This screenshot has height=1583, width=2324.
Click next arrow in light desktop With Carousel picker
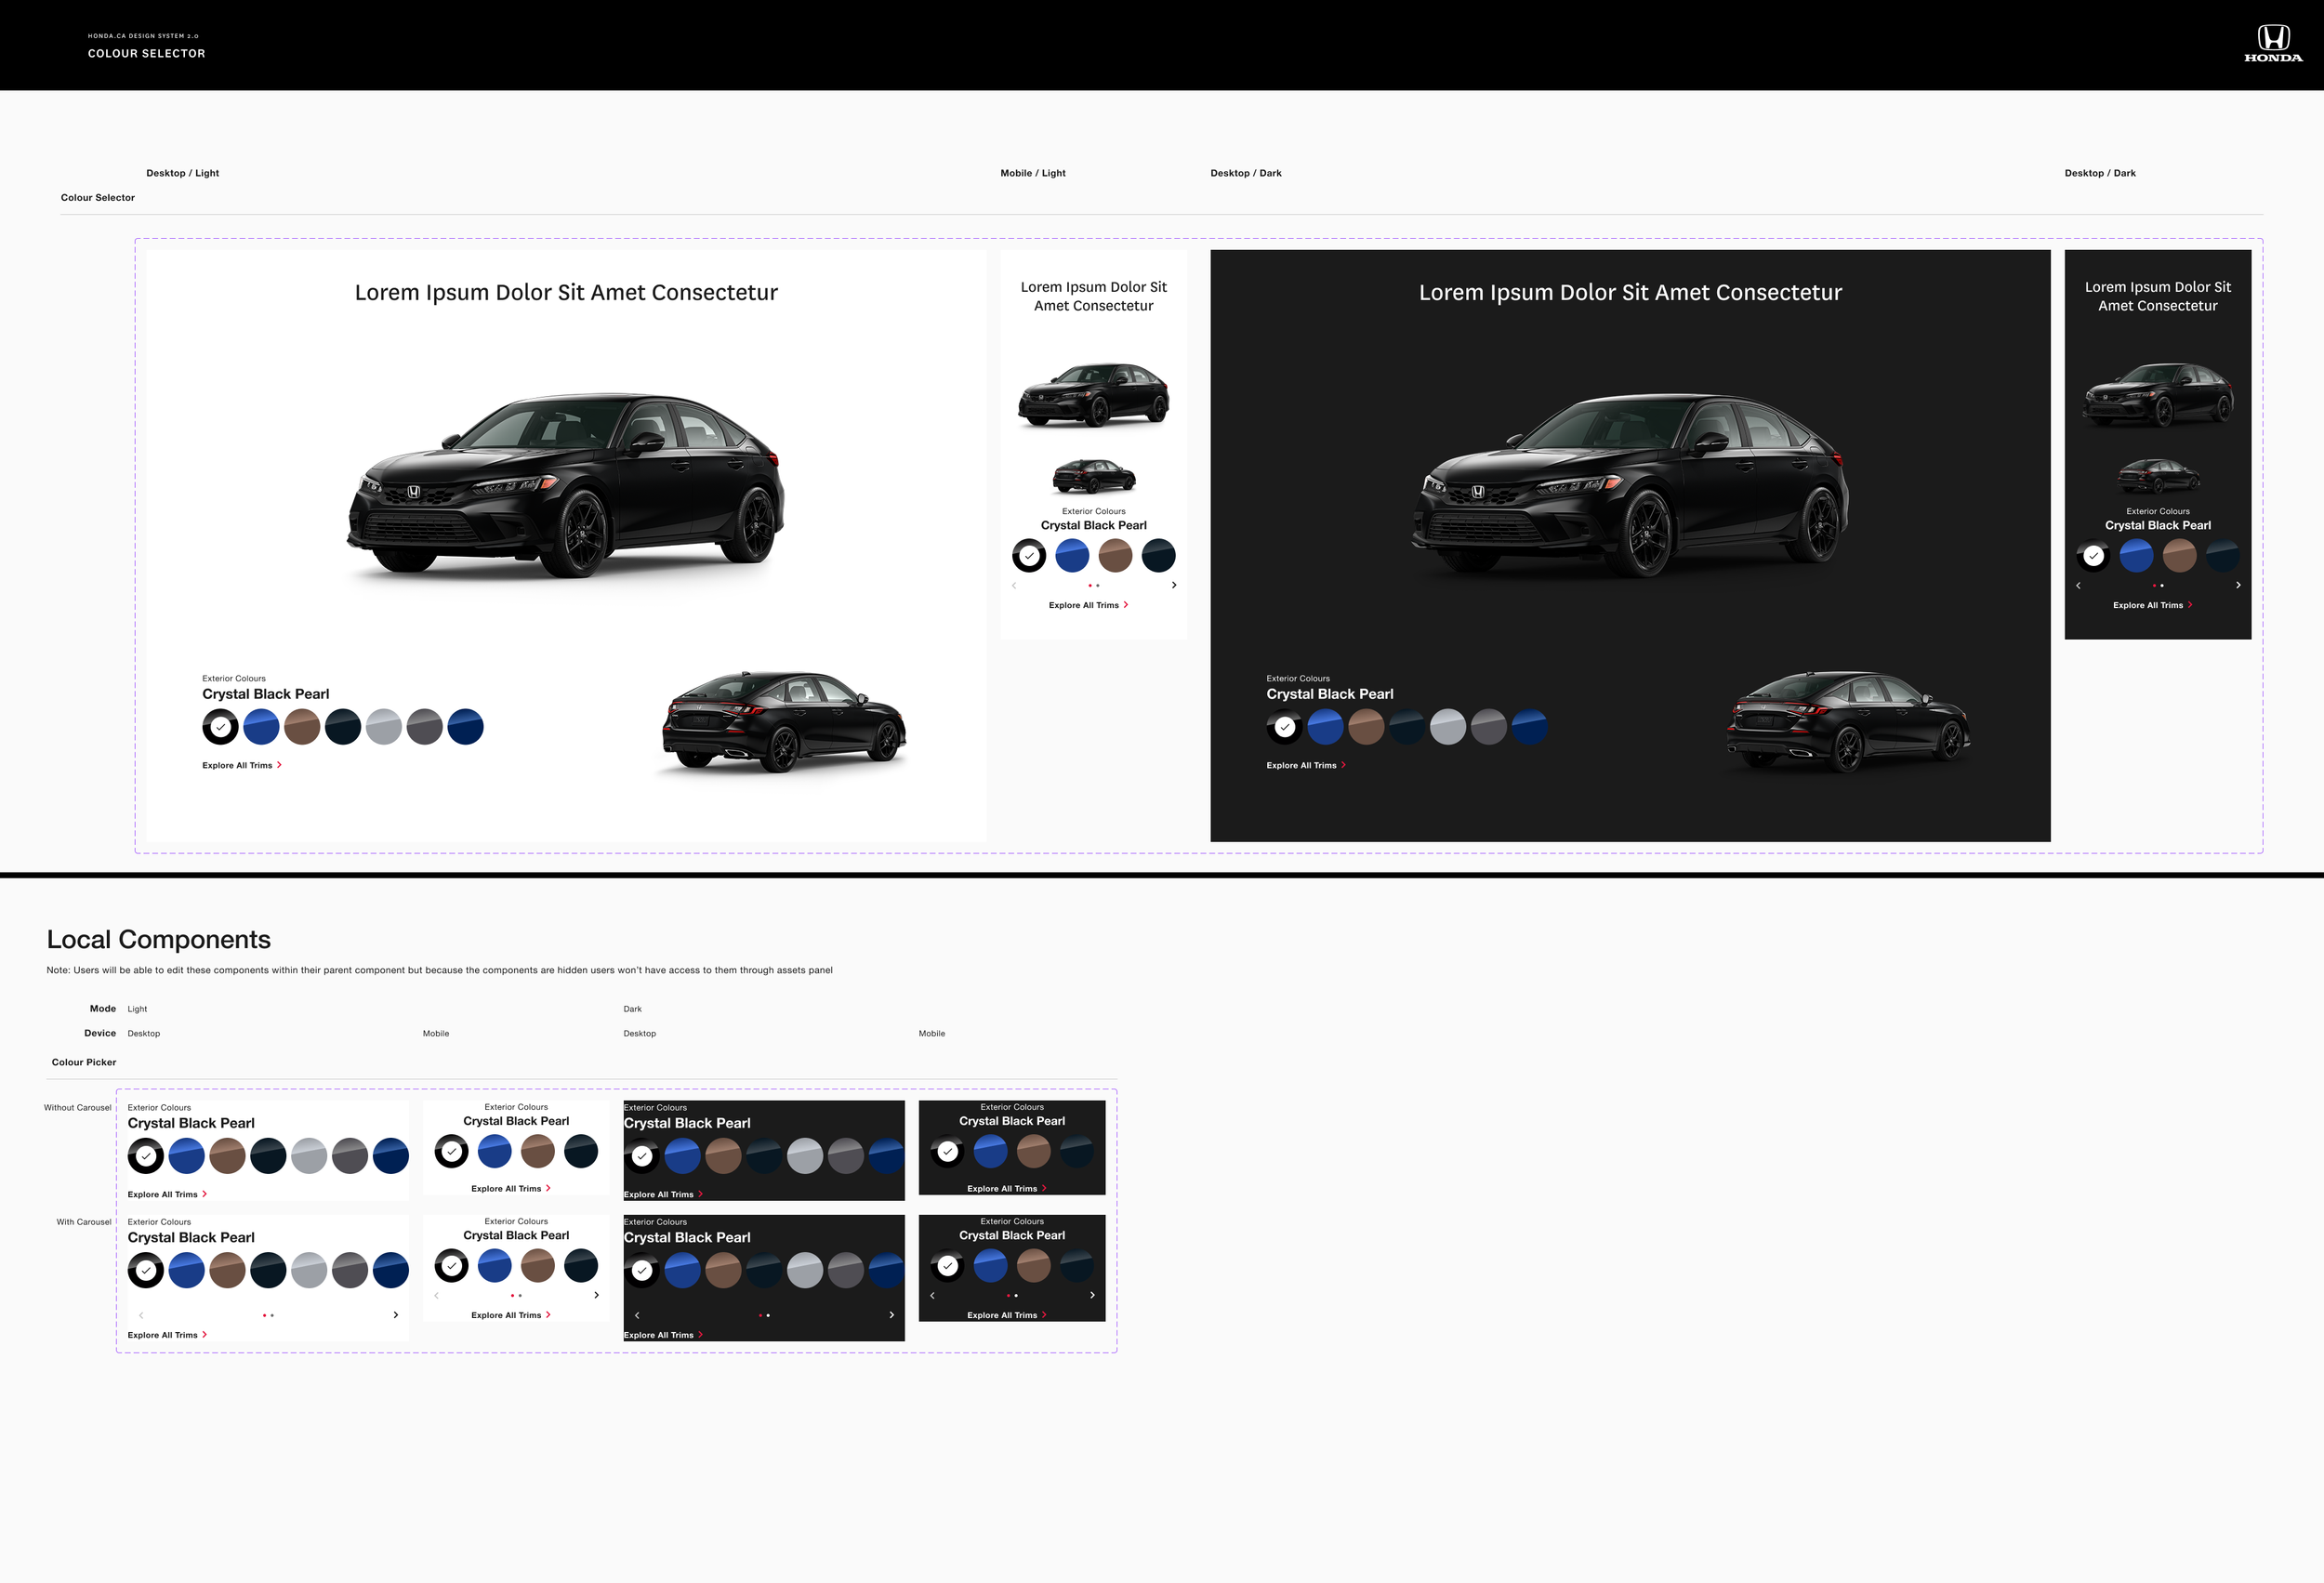pyautogui.click(x=396, y=1315)
